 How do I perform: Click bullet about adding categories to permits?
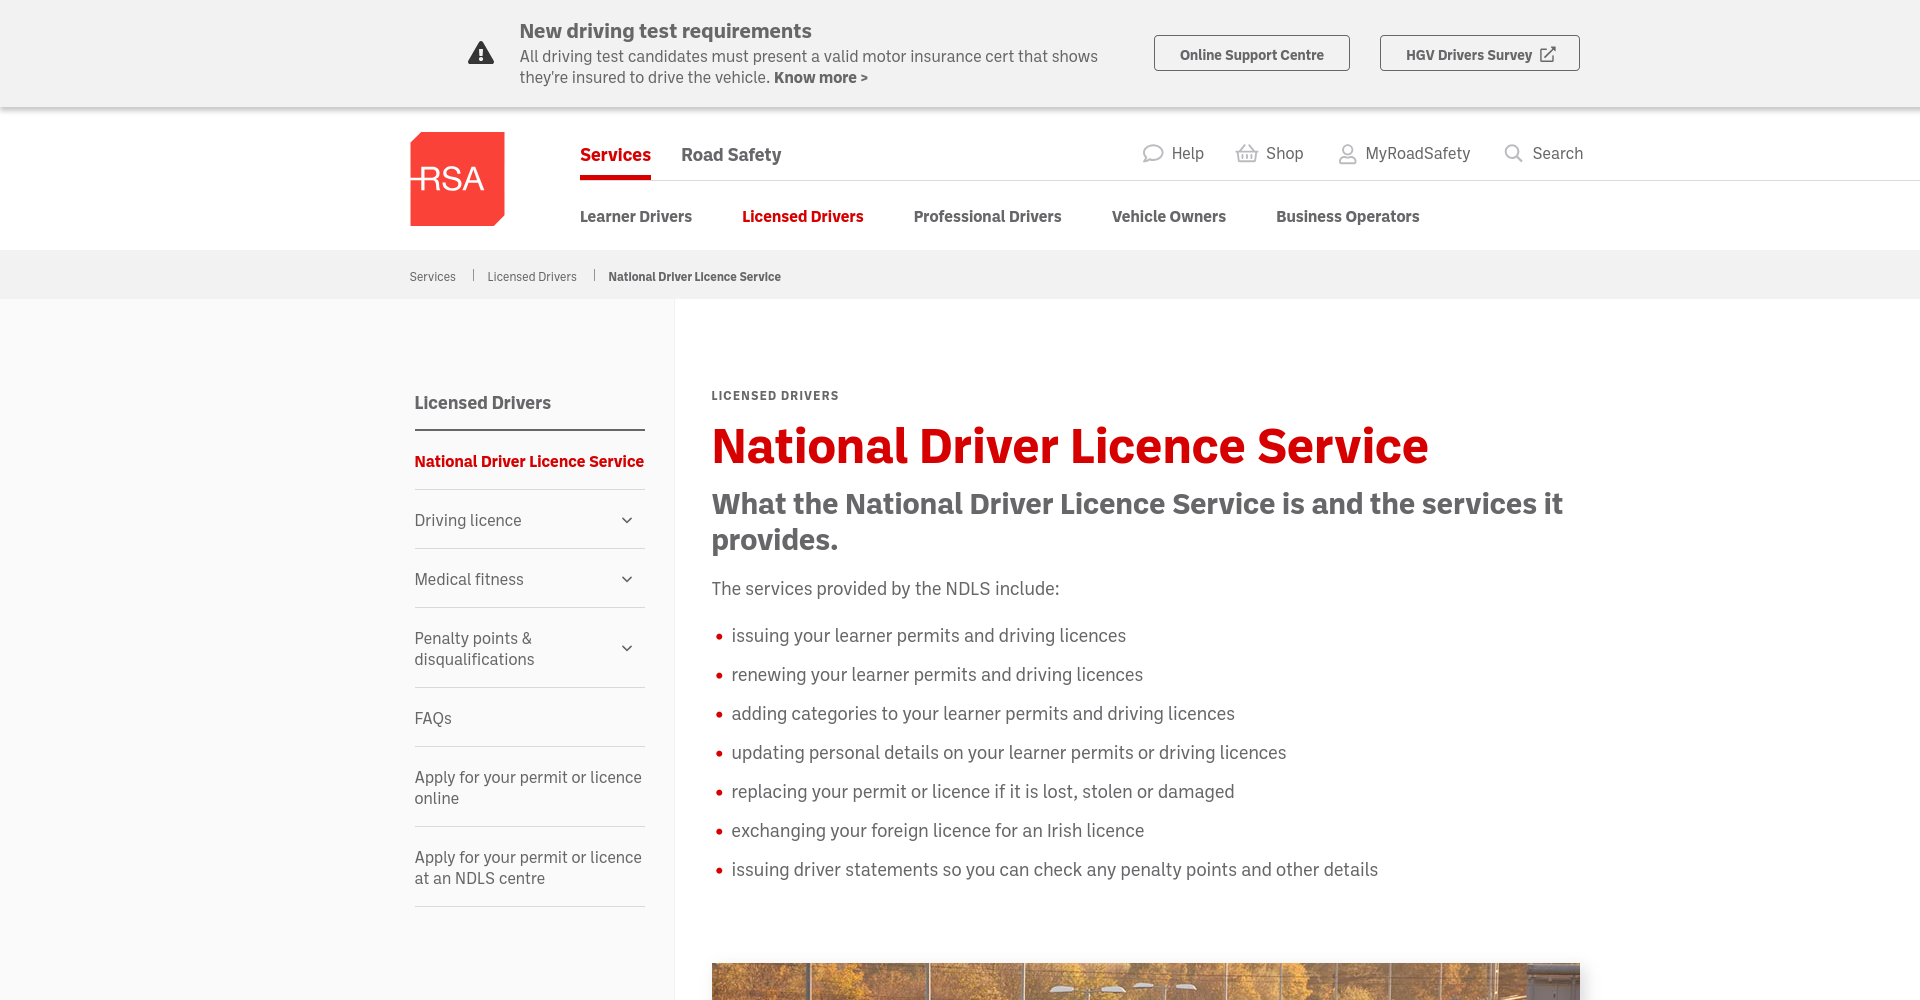pos(983,714)
